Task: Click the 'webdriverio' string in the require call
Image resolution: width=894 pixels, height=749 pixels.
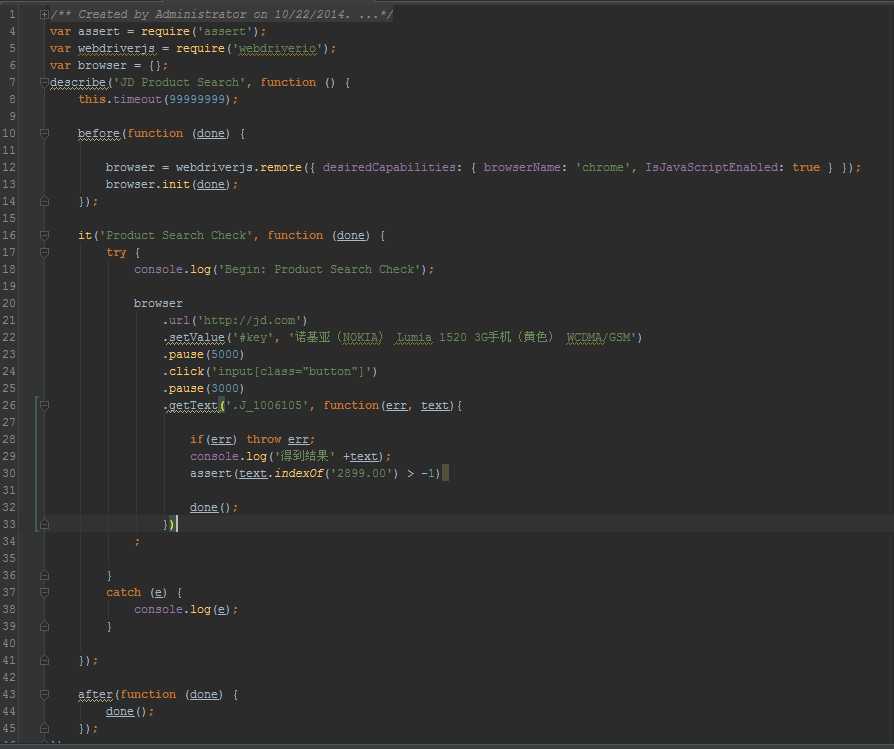Action: [x=277, y=48]
